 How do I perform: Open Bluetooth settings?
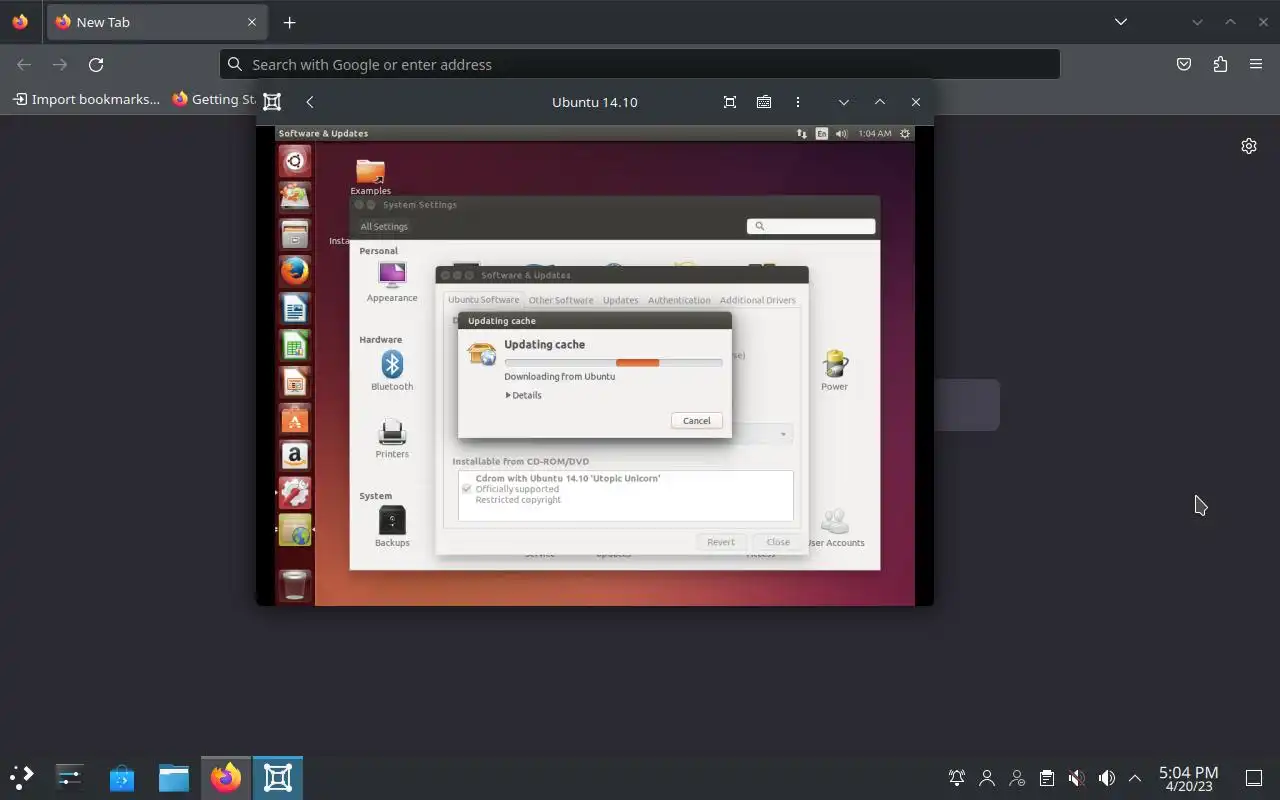[392, 371]
